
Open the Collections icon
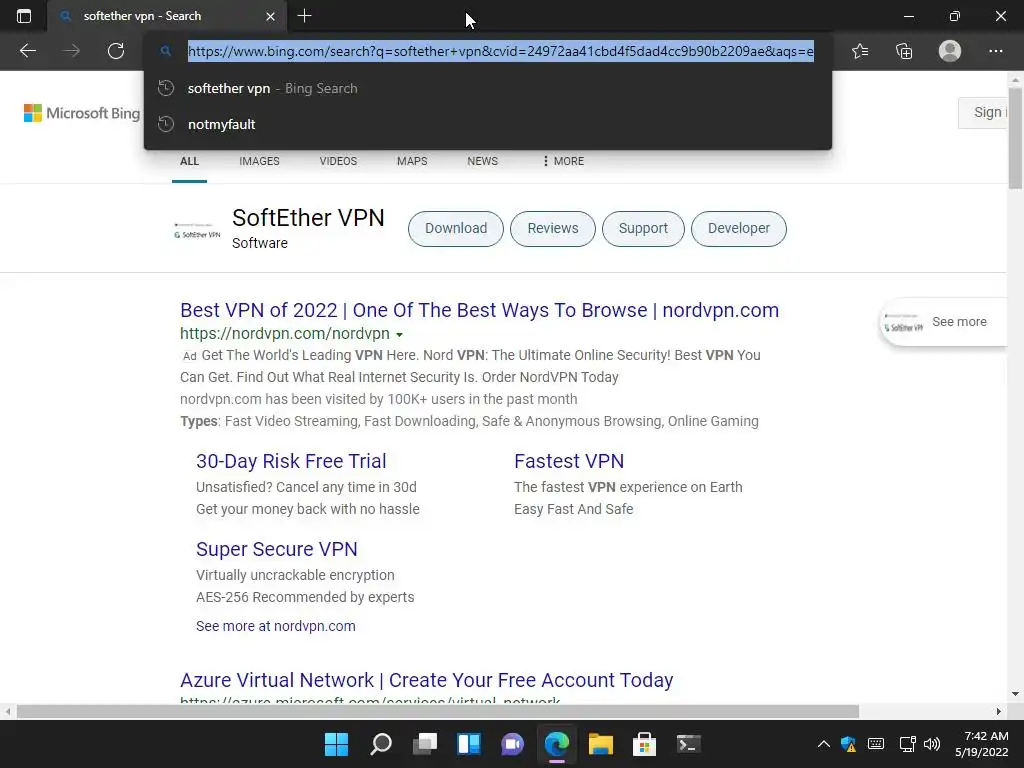[x=904, y=51]
